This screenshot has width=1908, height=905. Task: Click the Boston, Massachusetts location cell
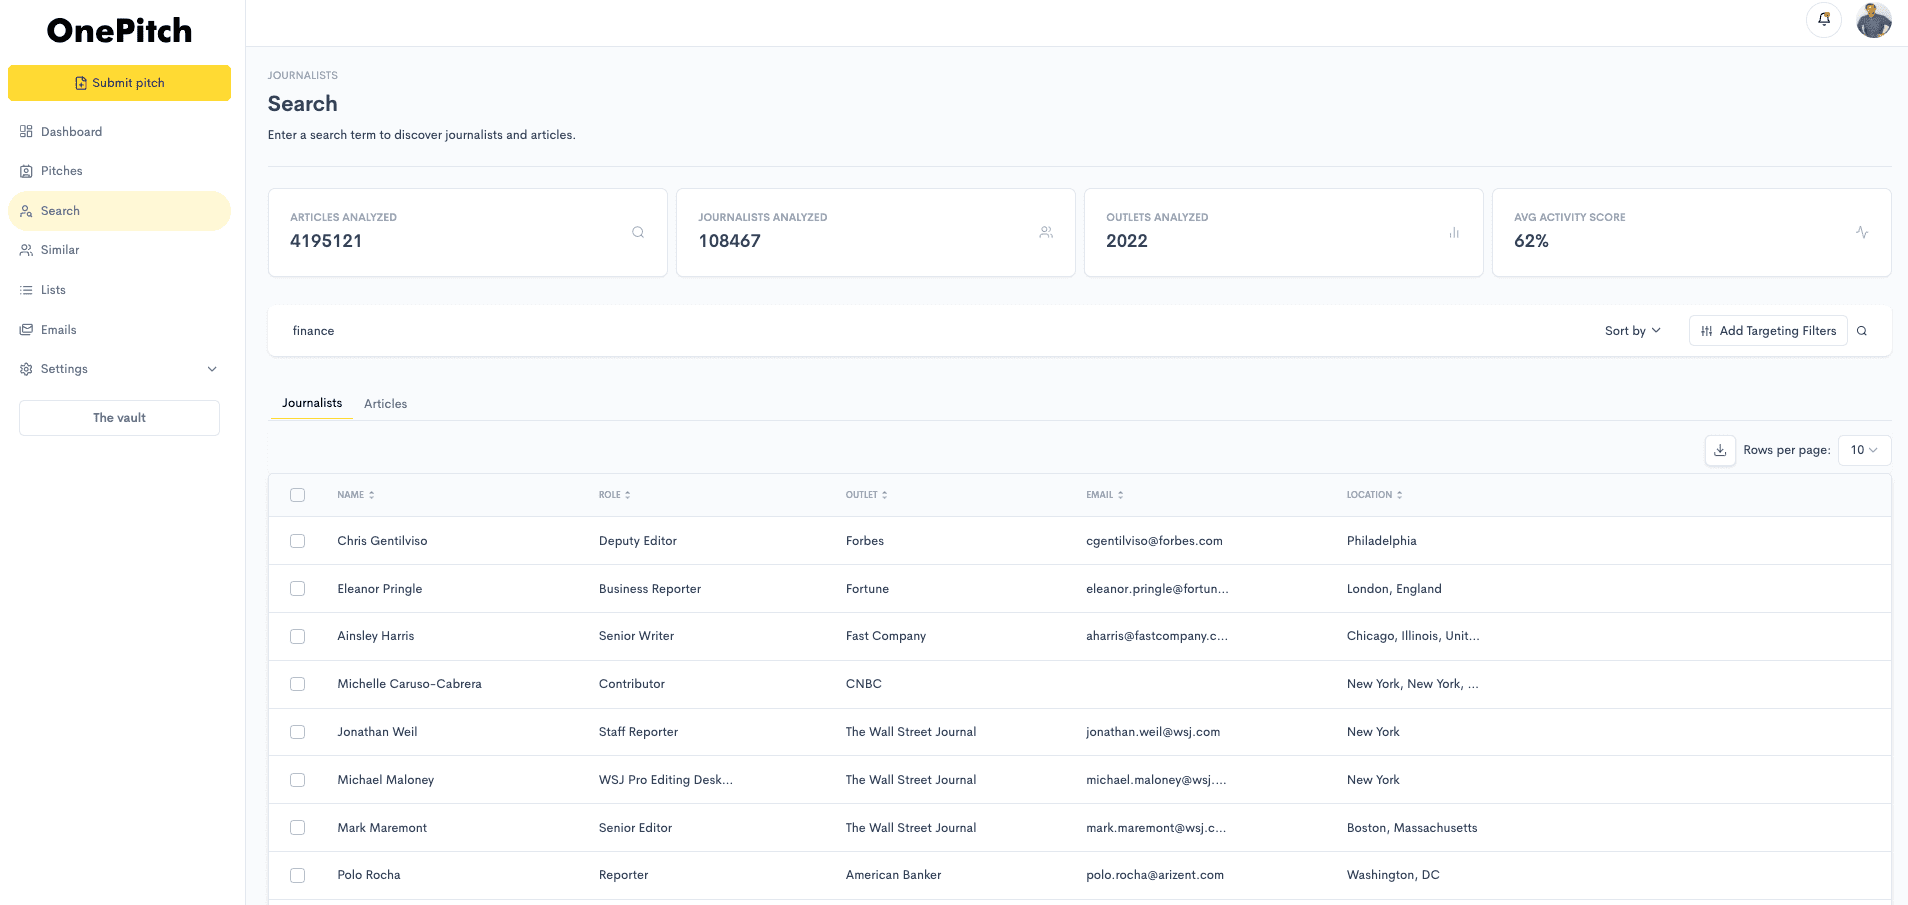1412,828
